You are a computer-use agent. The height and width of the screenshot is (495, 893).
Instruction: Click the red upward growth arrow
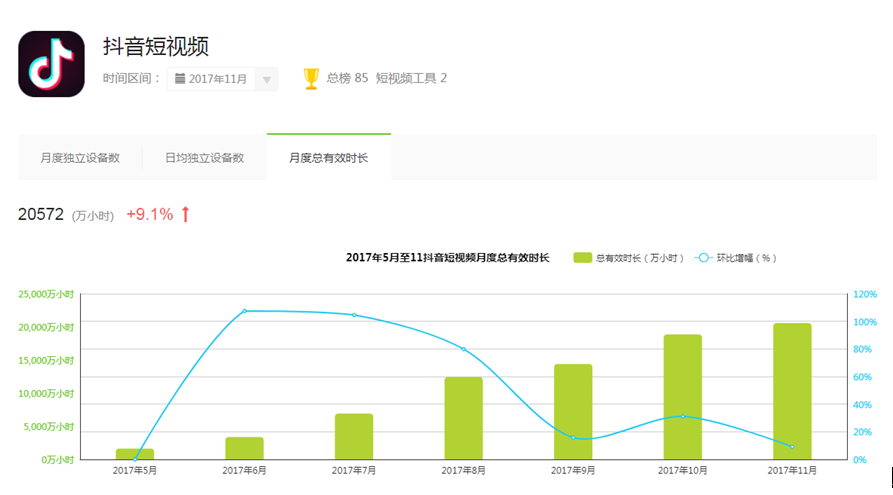(x=185, y=214)
